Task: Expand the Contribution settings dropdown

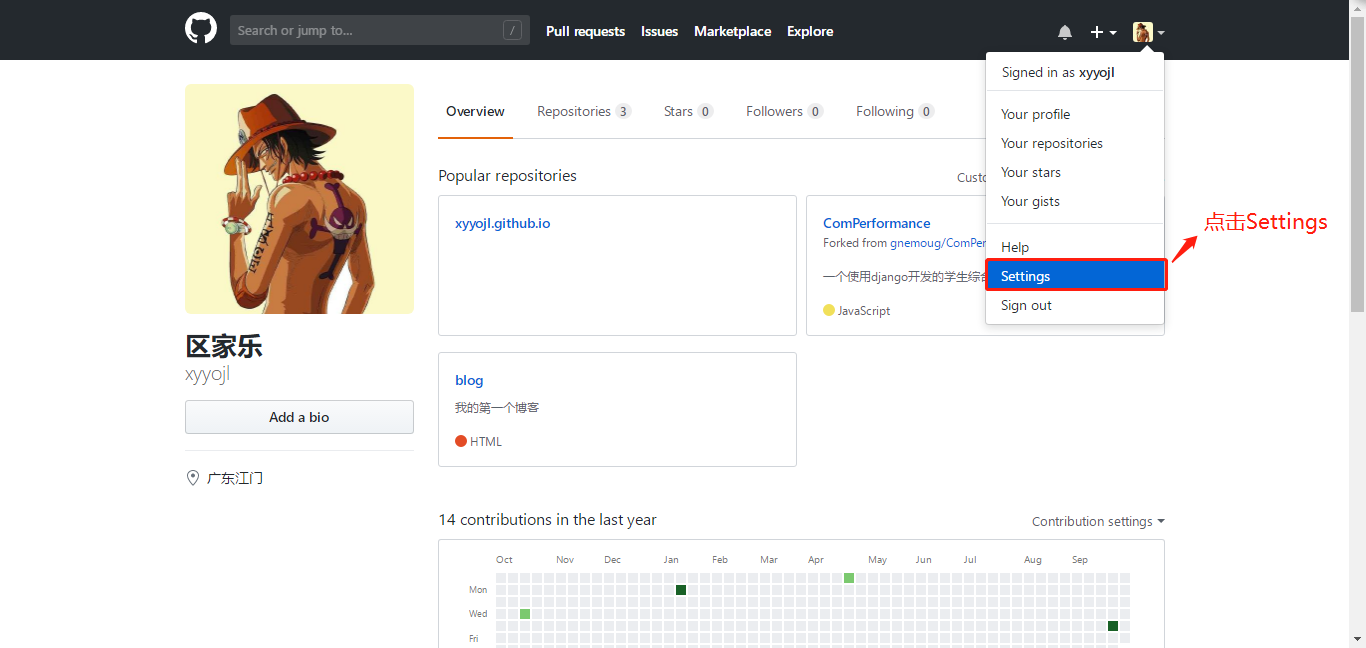Action: pyautogui.click(x=1098, y=521)
